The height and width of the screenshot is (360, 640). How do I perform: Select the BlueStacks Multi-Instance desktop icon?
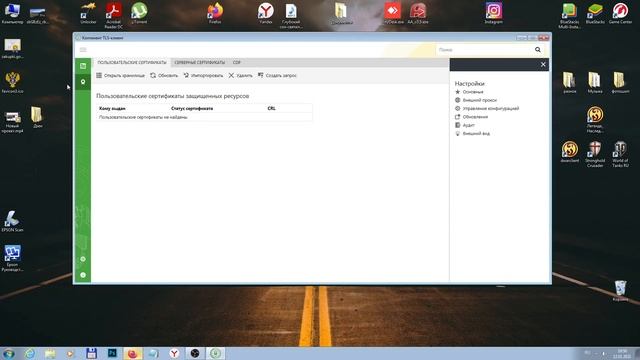pyautogui.click(x=569, y=15)
